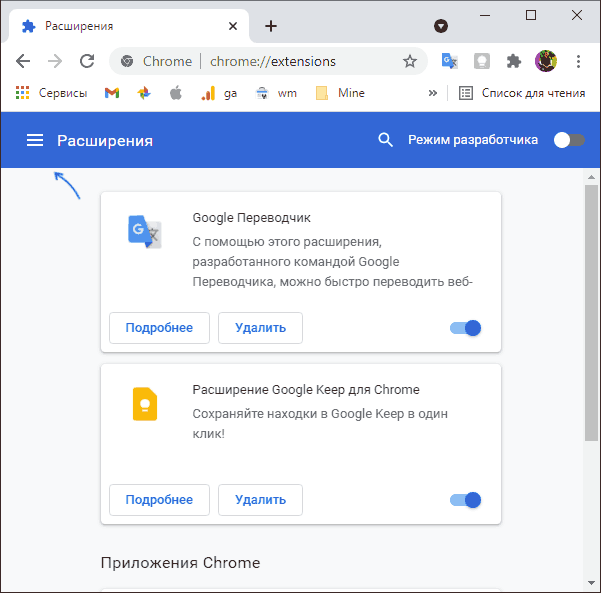The height and width of the screenshot is (593, 601).
Task: Enable the Режим разработчика toggle
Action: pyautogui.click(x=569, y=140)
